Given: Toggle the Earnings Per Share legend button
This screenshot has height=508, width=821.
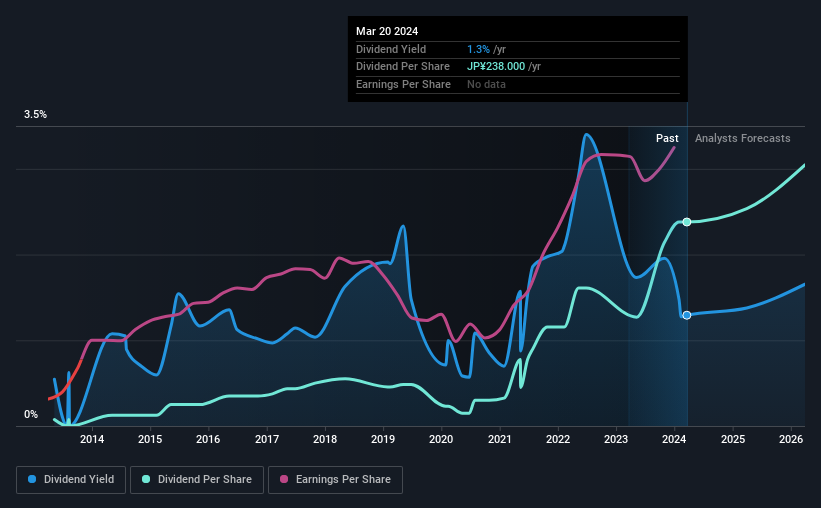Looking at the screenshot, I should coord(336,480).
